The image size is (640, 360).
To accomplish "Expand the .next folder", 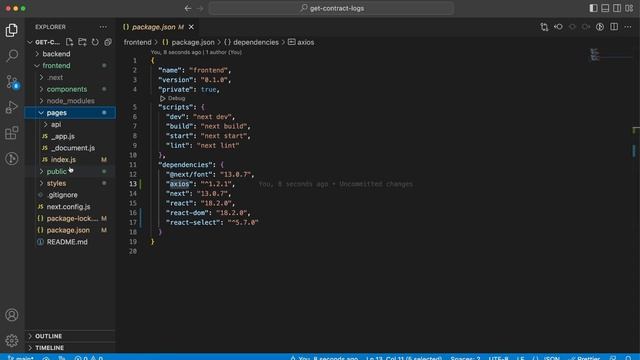I will point(70,77).
